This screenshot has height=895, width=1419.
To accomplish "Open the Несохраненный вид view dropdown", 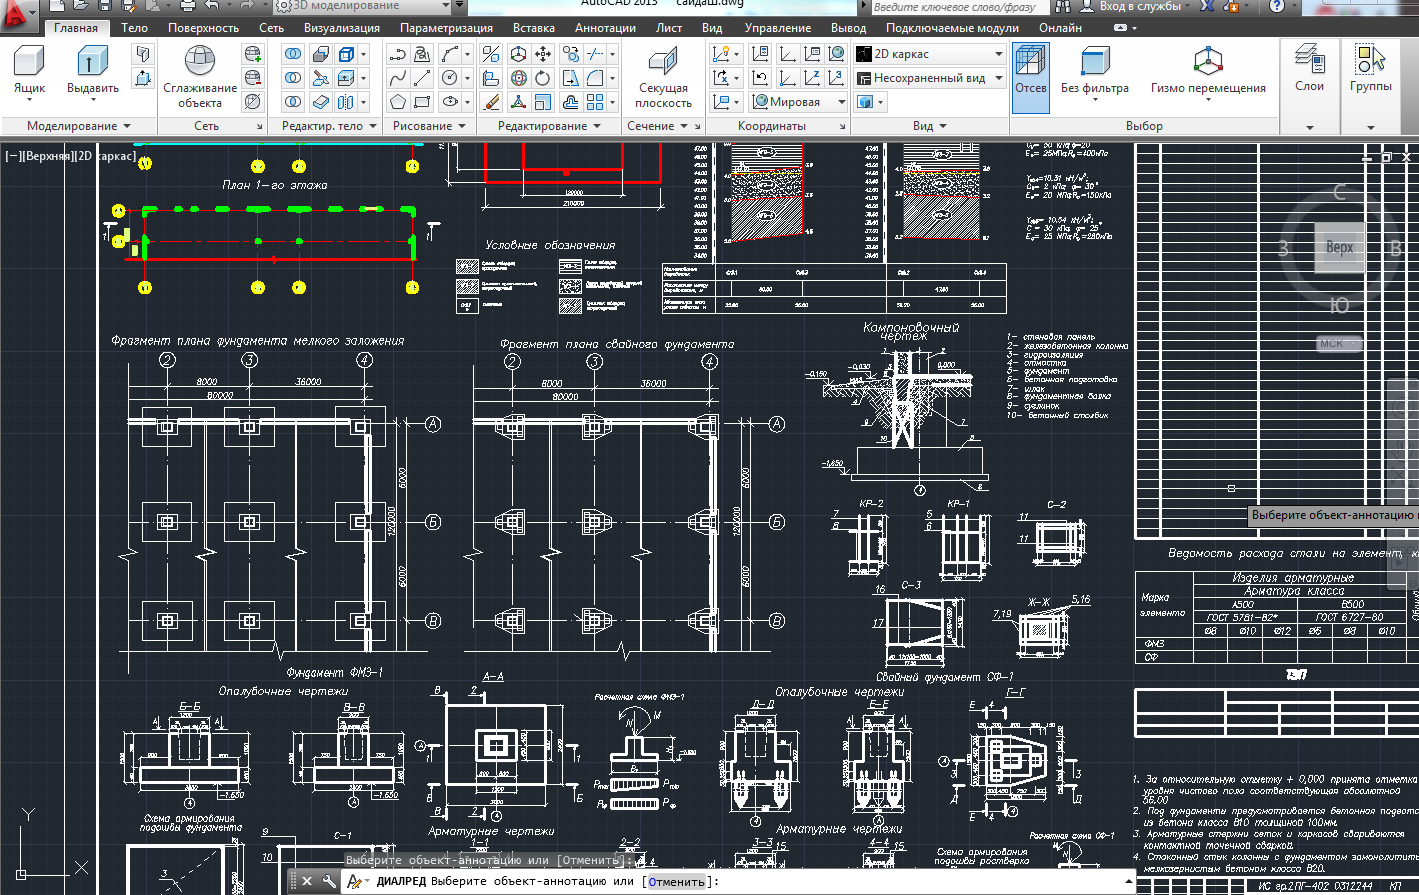I will pos(931,77).
